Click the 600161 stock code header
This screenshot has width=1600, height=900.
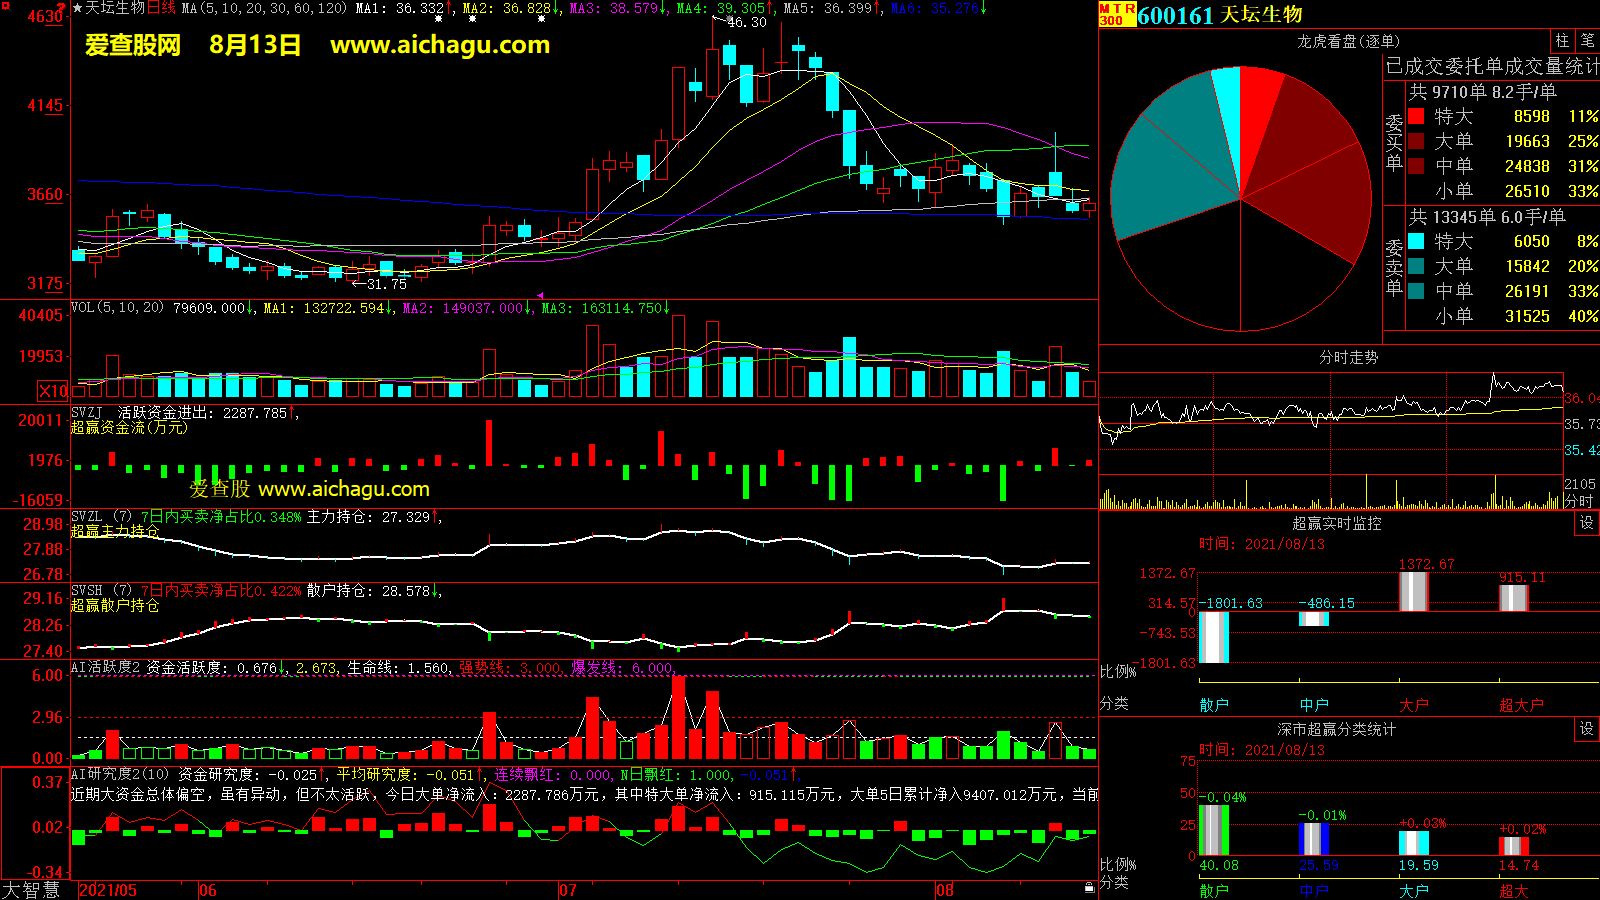(x=1175, y=15)
